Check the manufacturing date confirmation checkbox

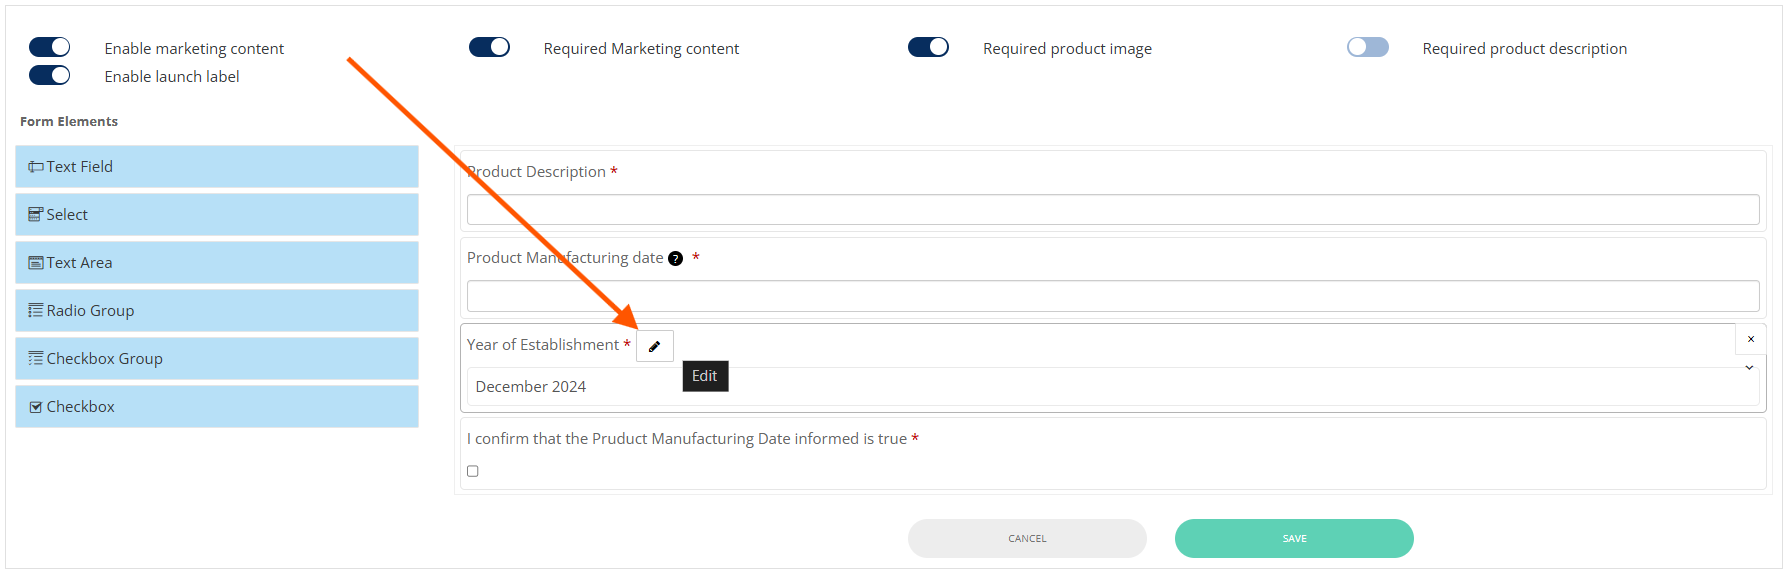tap(473, 471)
